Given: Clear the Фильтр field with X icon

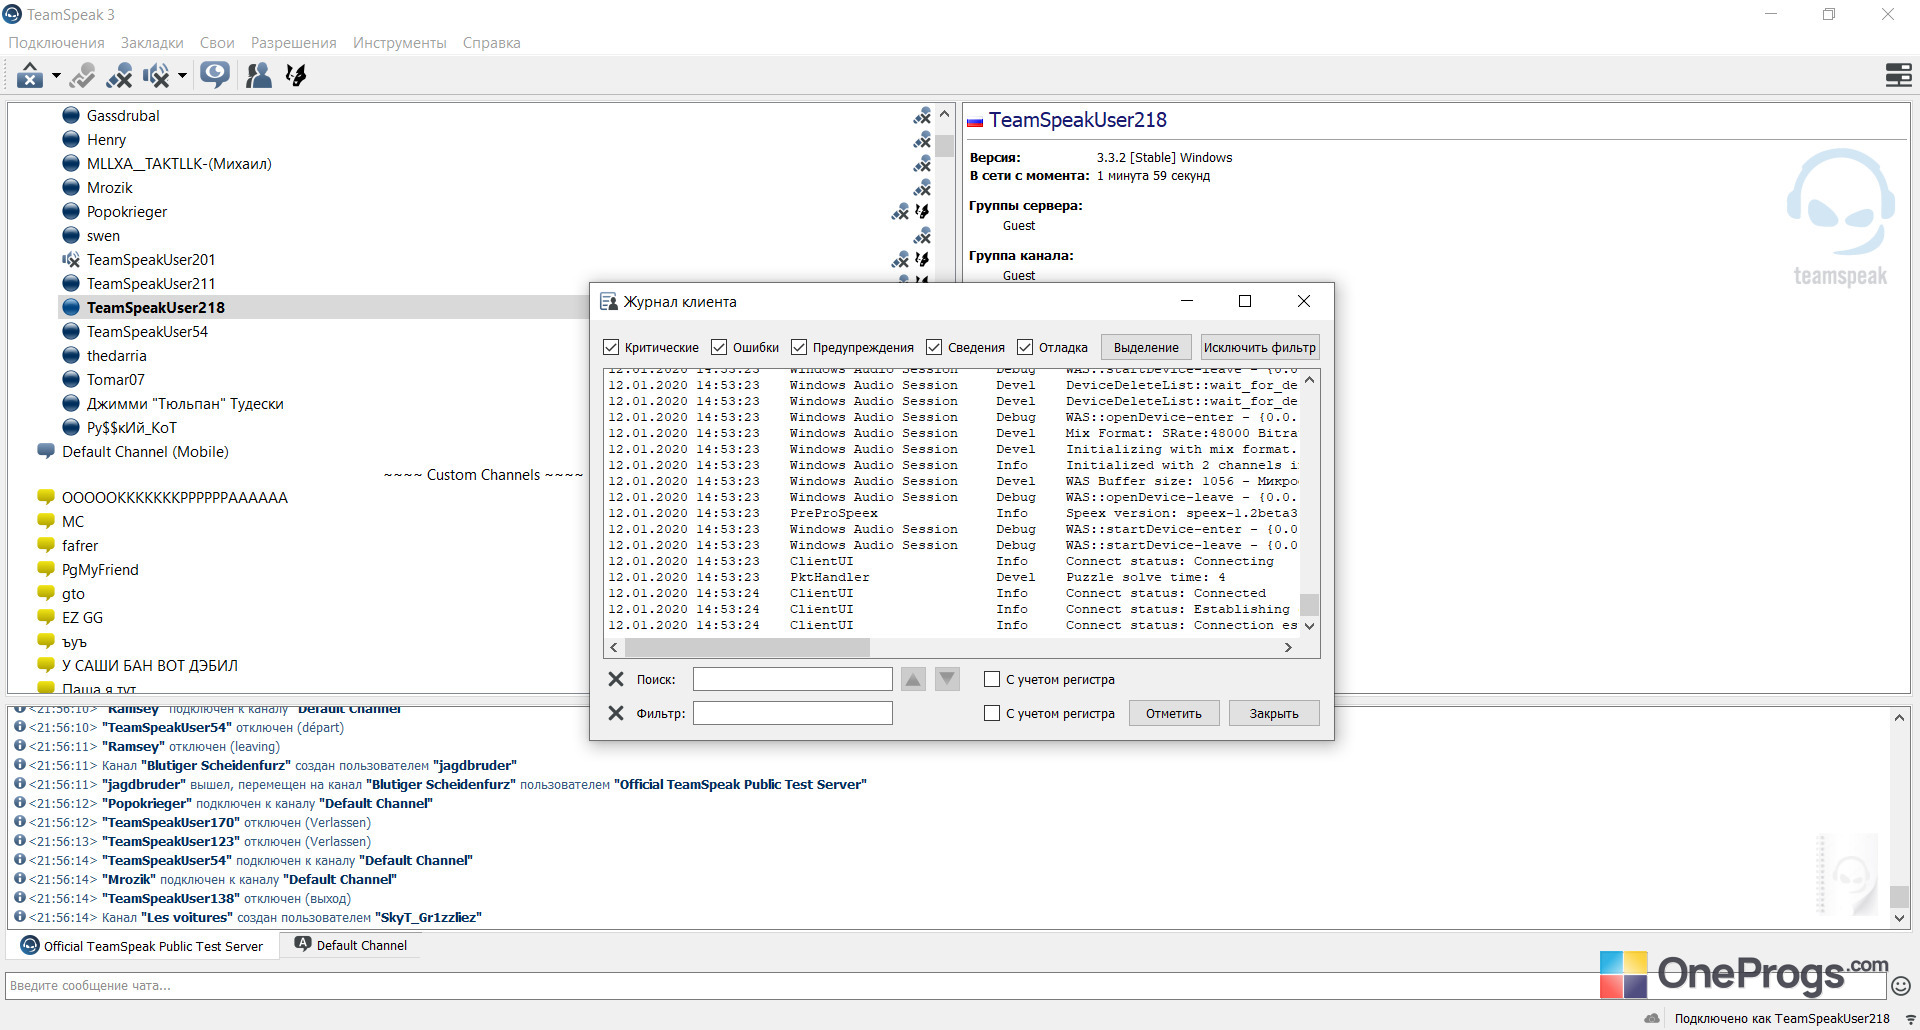Looking at the screenshot, I should [x=616, y=713].
